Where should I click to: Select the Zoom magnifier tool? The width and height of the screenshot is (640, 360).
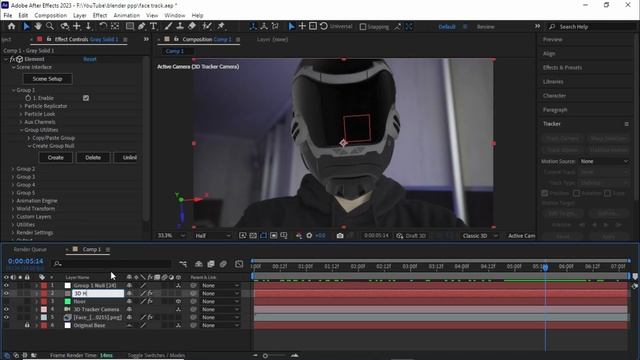[x=50, y=26]
